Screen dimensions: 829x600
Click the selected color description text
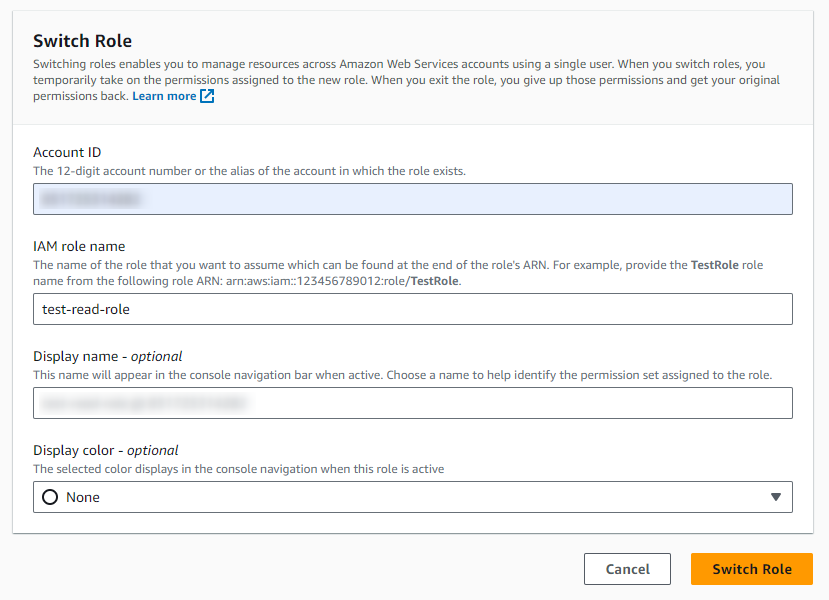pyautogui.click(x=238, y=469)
